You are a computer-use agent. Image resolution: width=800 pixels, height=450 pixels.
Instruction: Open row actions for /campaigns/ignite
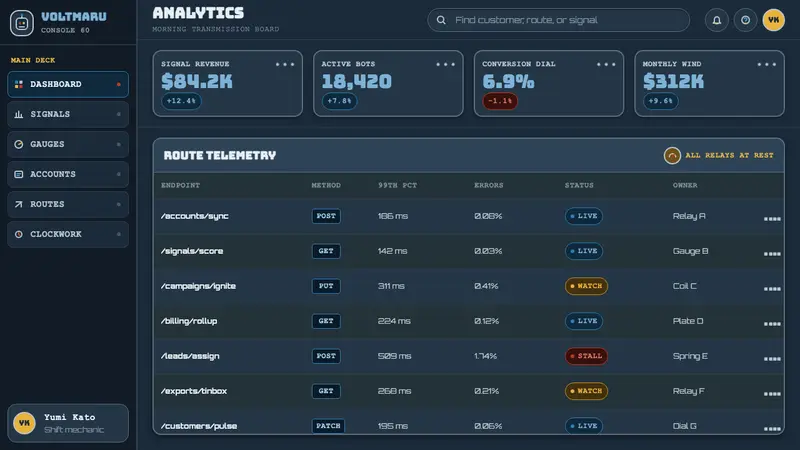coord(772,289)
